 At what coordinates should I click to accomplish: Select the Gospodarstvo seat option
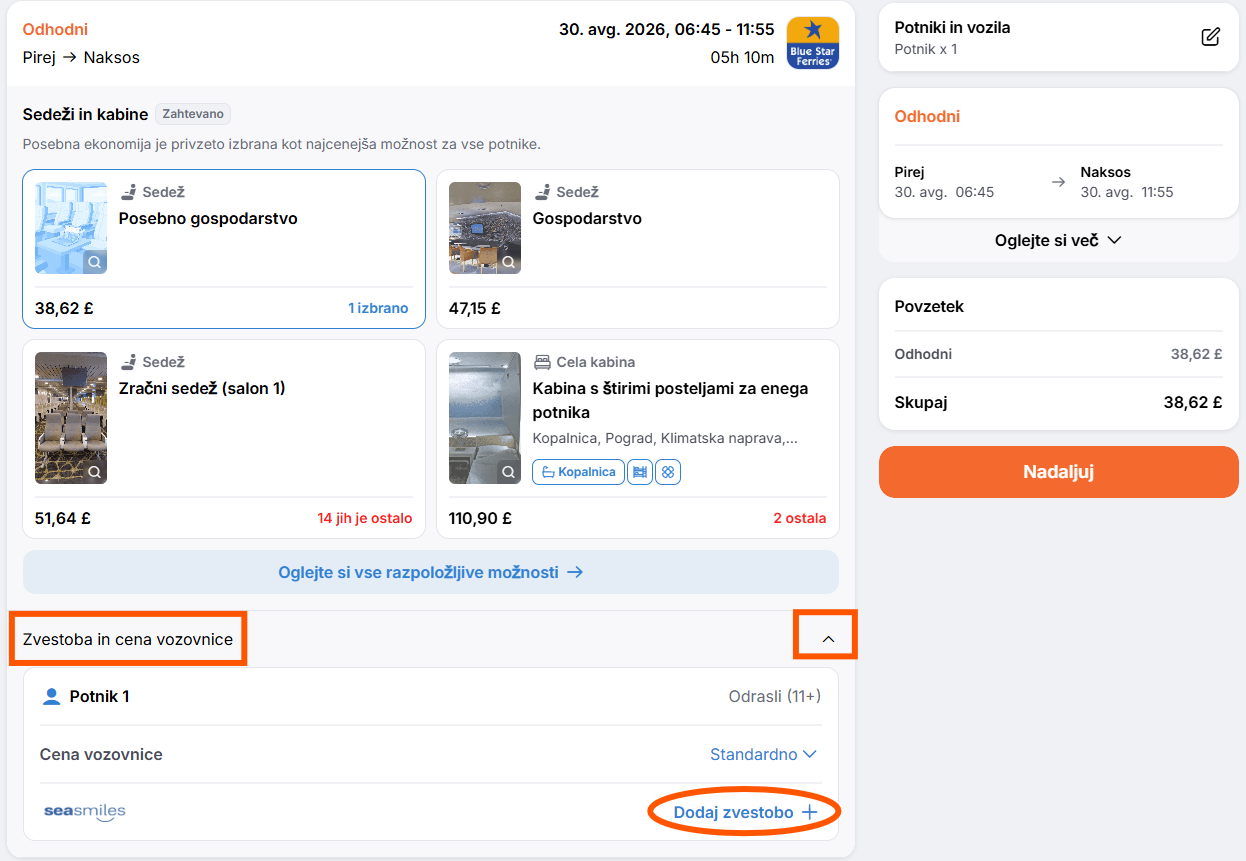(x=638, y=249)
